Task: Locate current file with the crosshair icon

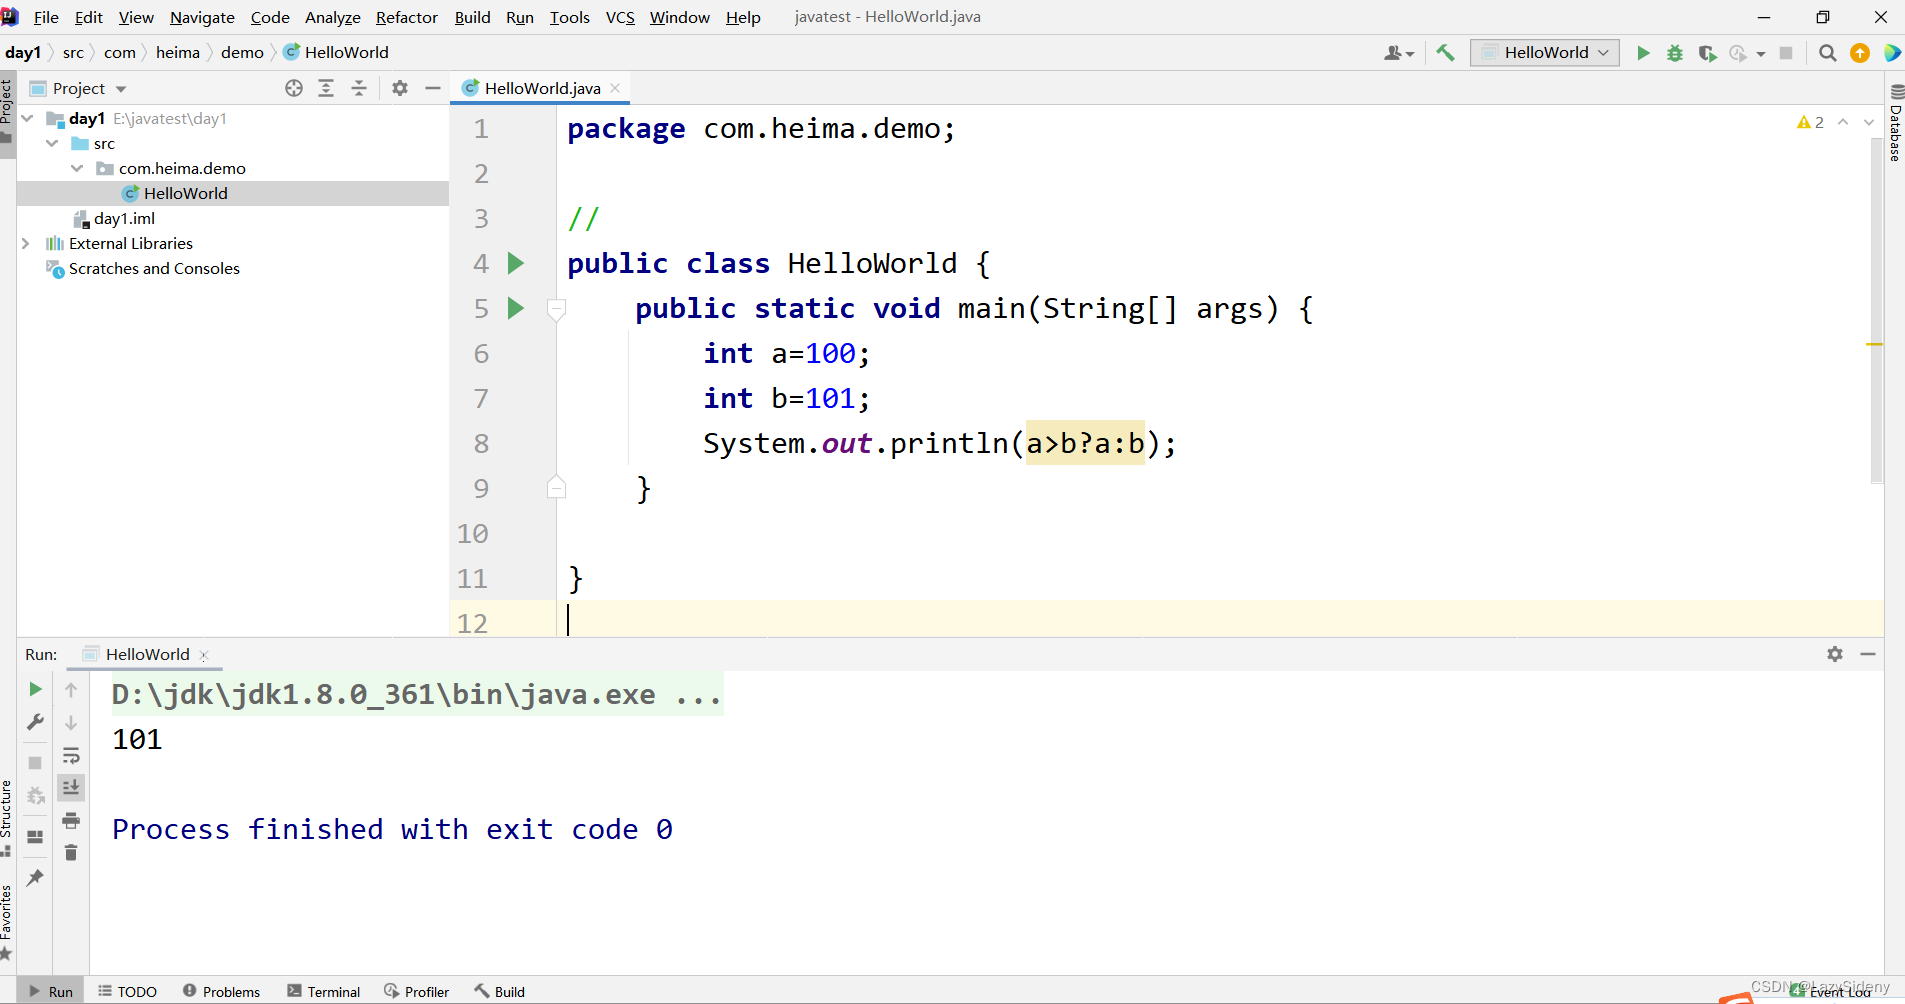Action: click(294, 88)
